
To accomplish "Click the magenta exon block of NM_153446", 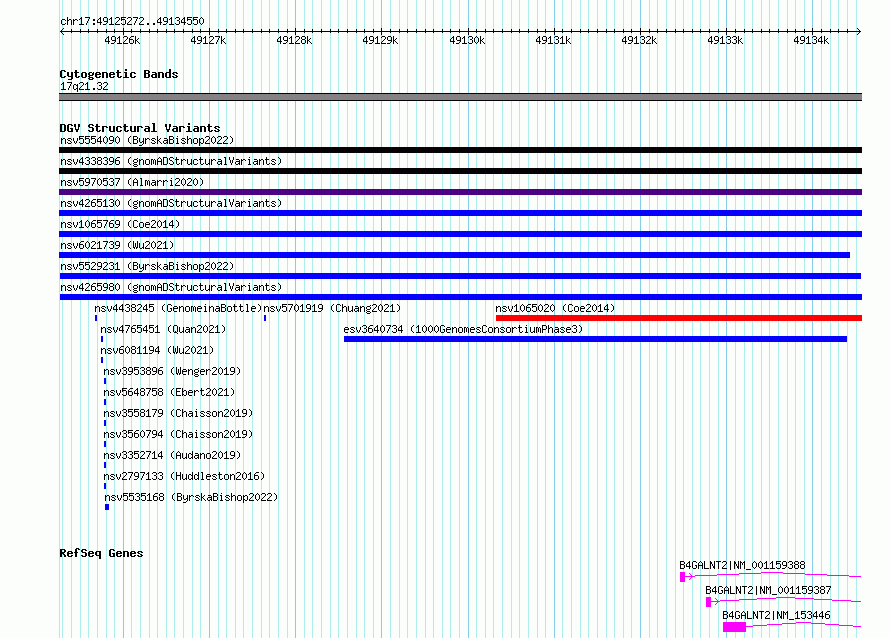I will pos(734,627).
